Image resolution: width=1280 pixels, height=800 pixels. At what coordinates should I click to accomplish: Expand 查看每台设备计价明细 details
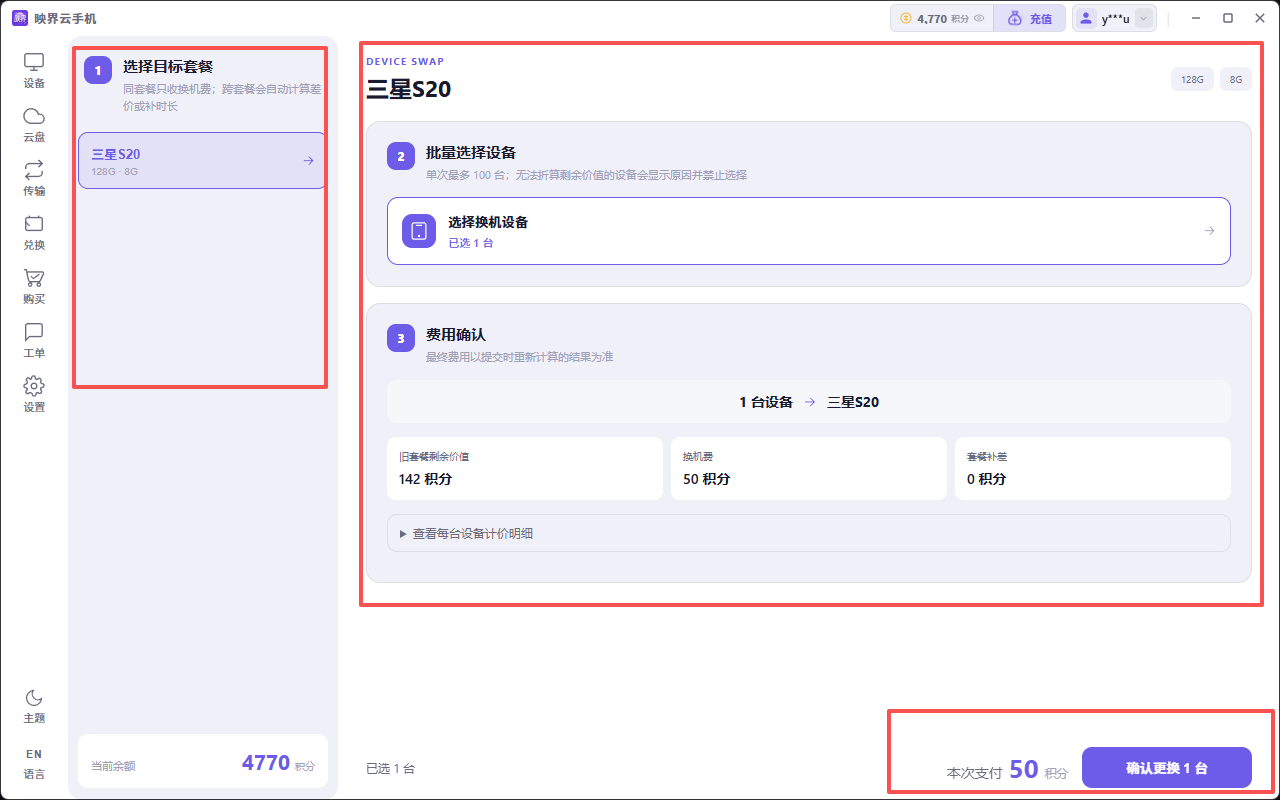(808, 533)
